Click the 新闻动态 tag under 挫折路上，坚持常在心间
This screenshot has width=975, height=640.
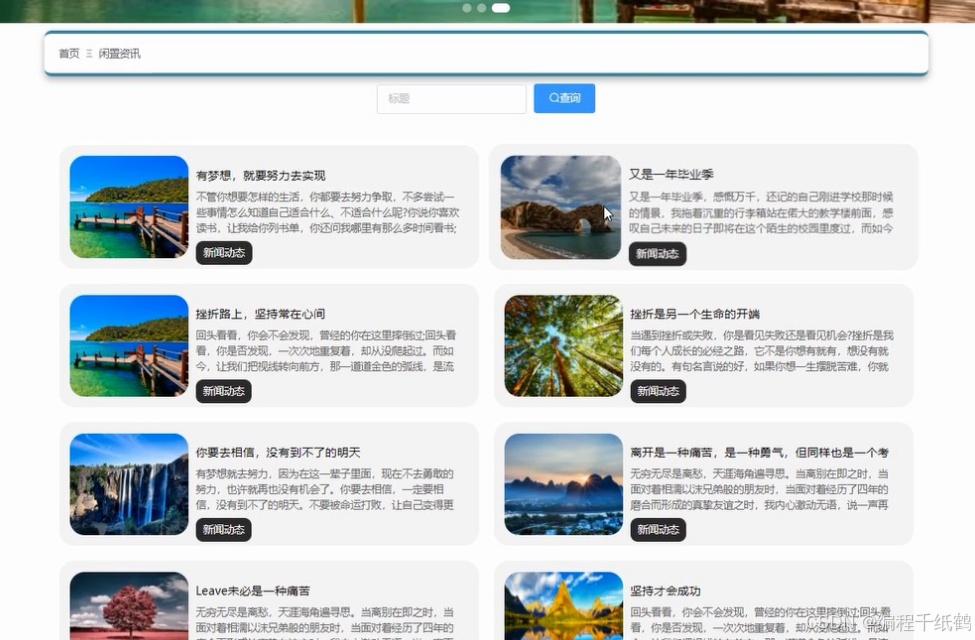pos(224,391)
